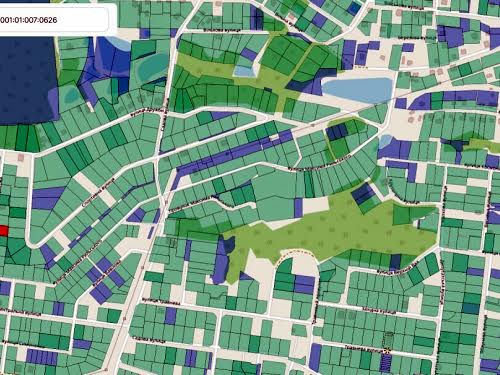The width and height of the screenshot is (500, 375).
Task: Select the dark navy parcel at park's north edge
Action: [x=363, y=193]
